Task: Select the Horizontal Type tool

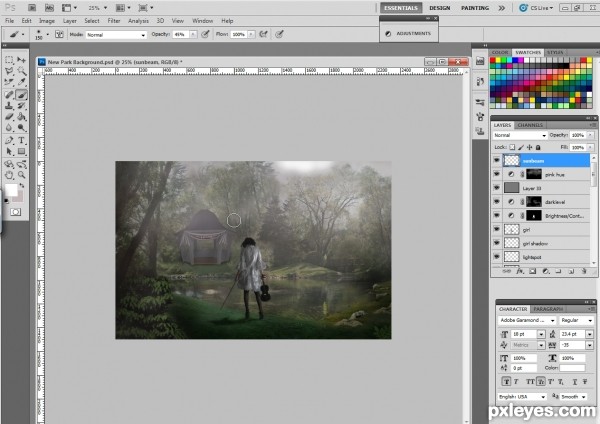Action: [x=21, y=140]
